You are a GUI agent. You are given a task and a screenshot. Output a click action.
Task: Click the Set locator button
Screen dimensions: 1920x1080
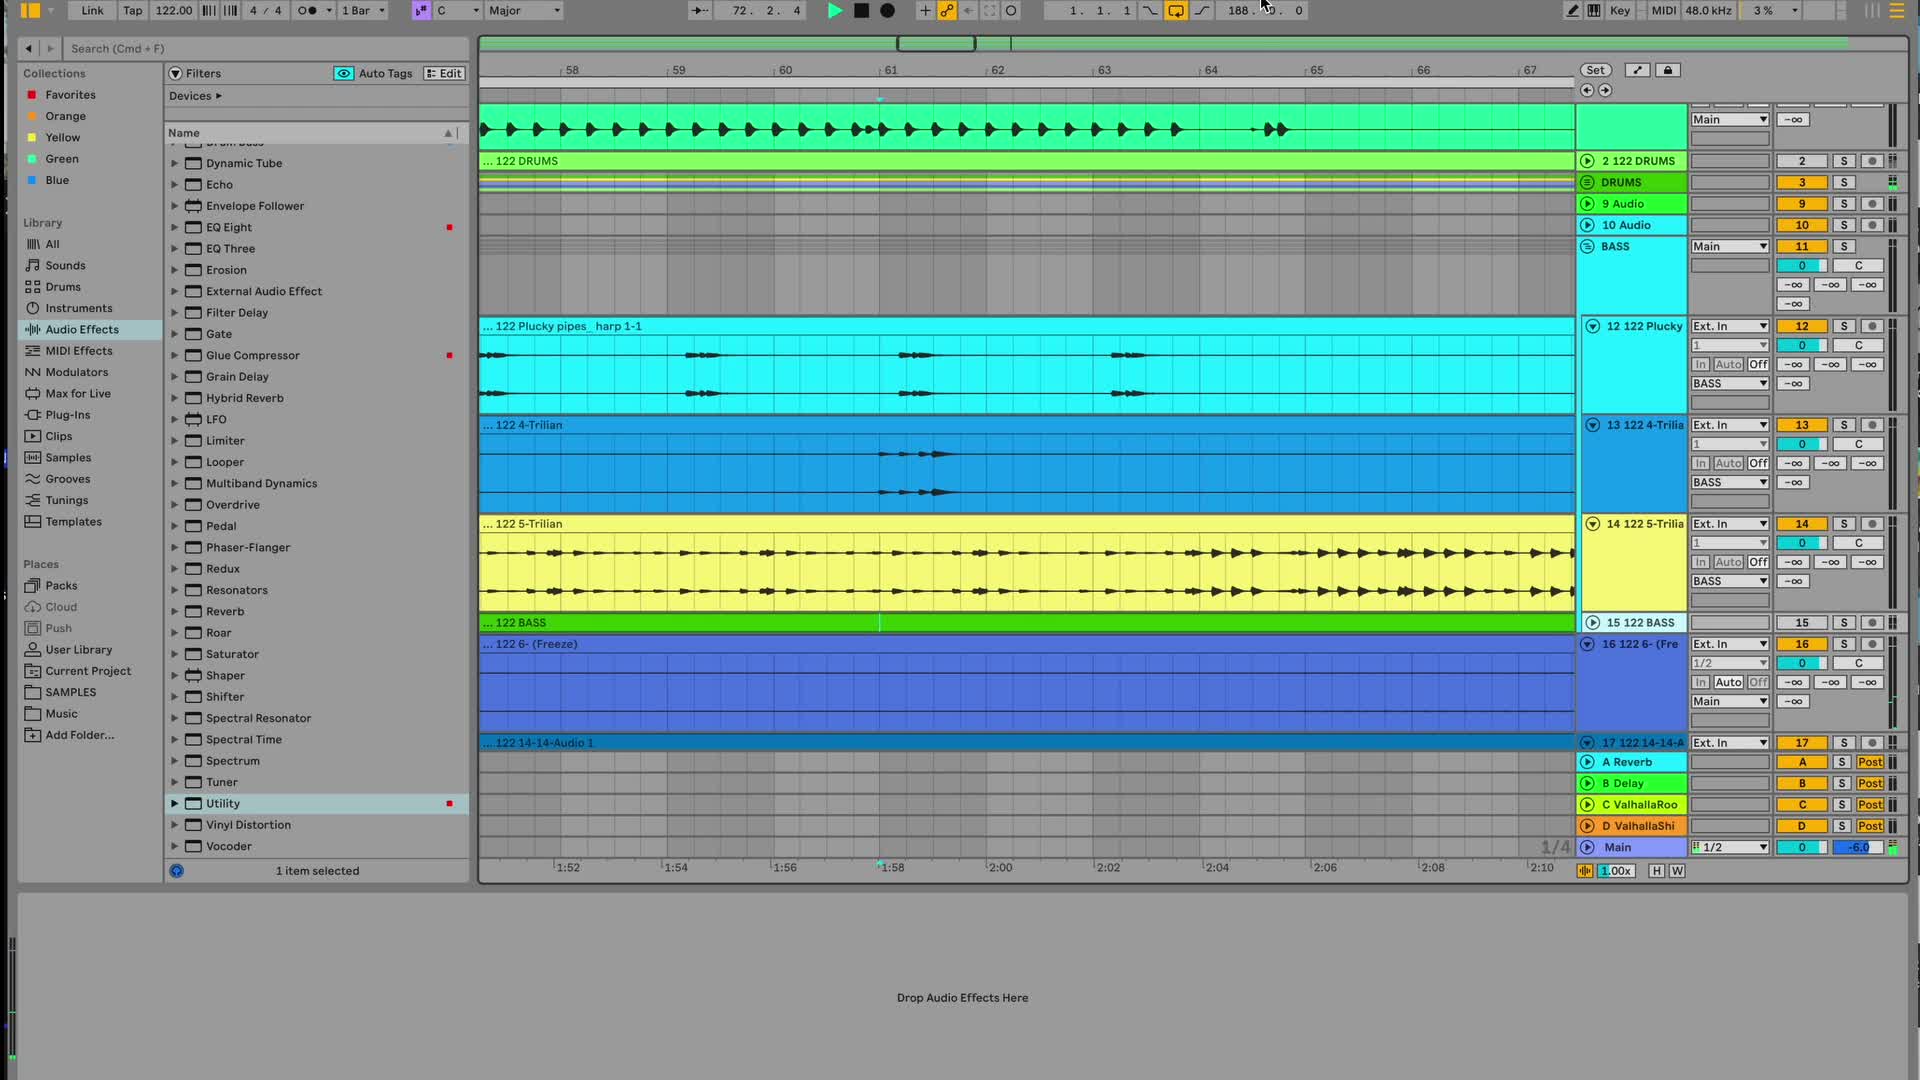coord(1595,70)
